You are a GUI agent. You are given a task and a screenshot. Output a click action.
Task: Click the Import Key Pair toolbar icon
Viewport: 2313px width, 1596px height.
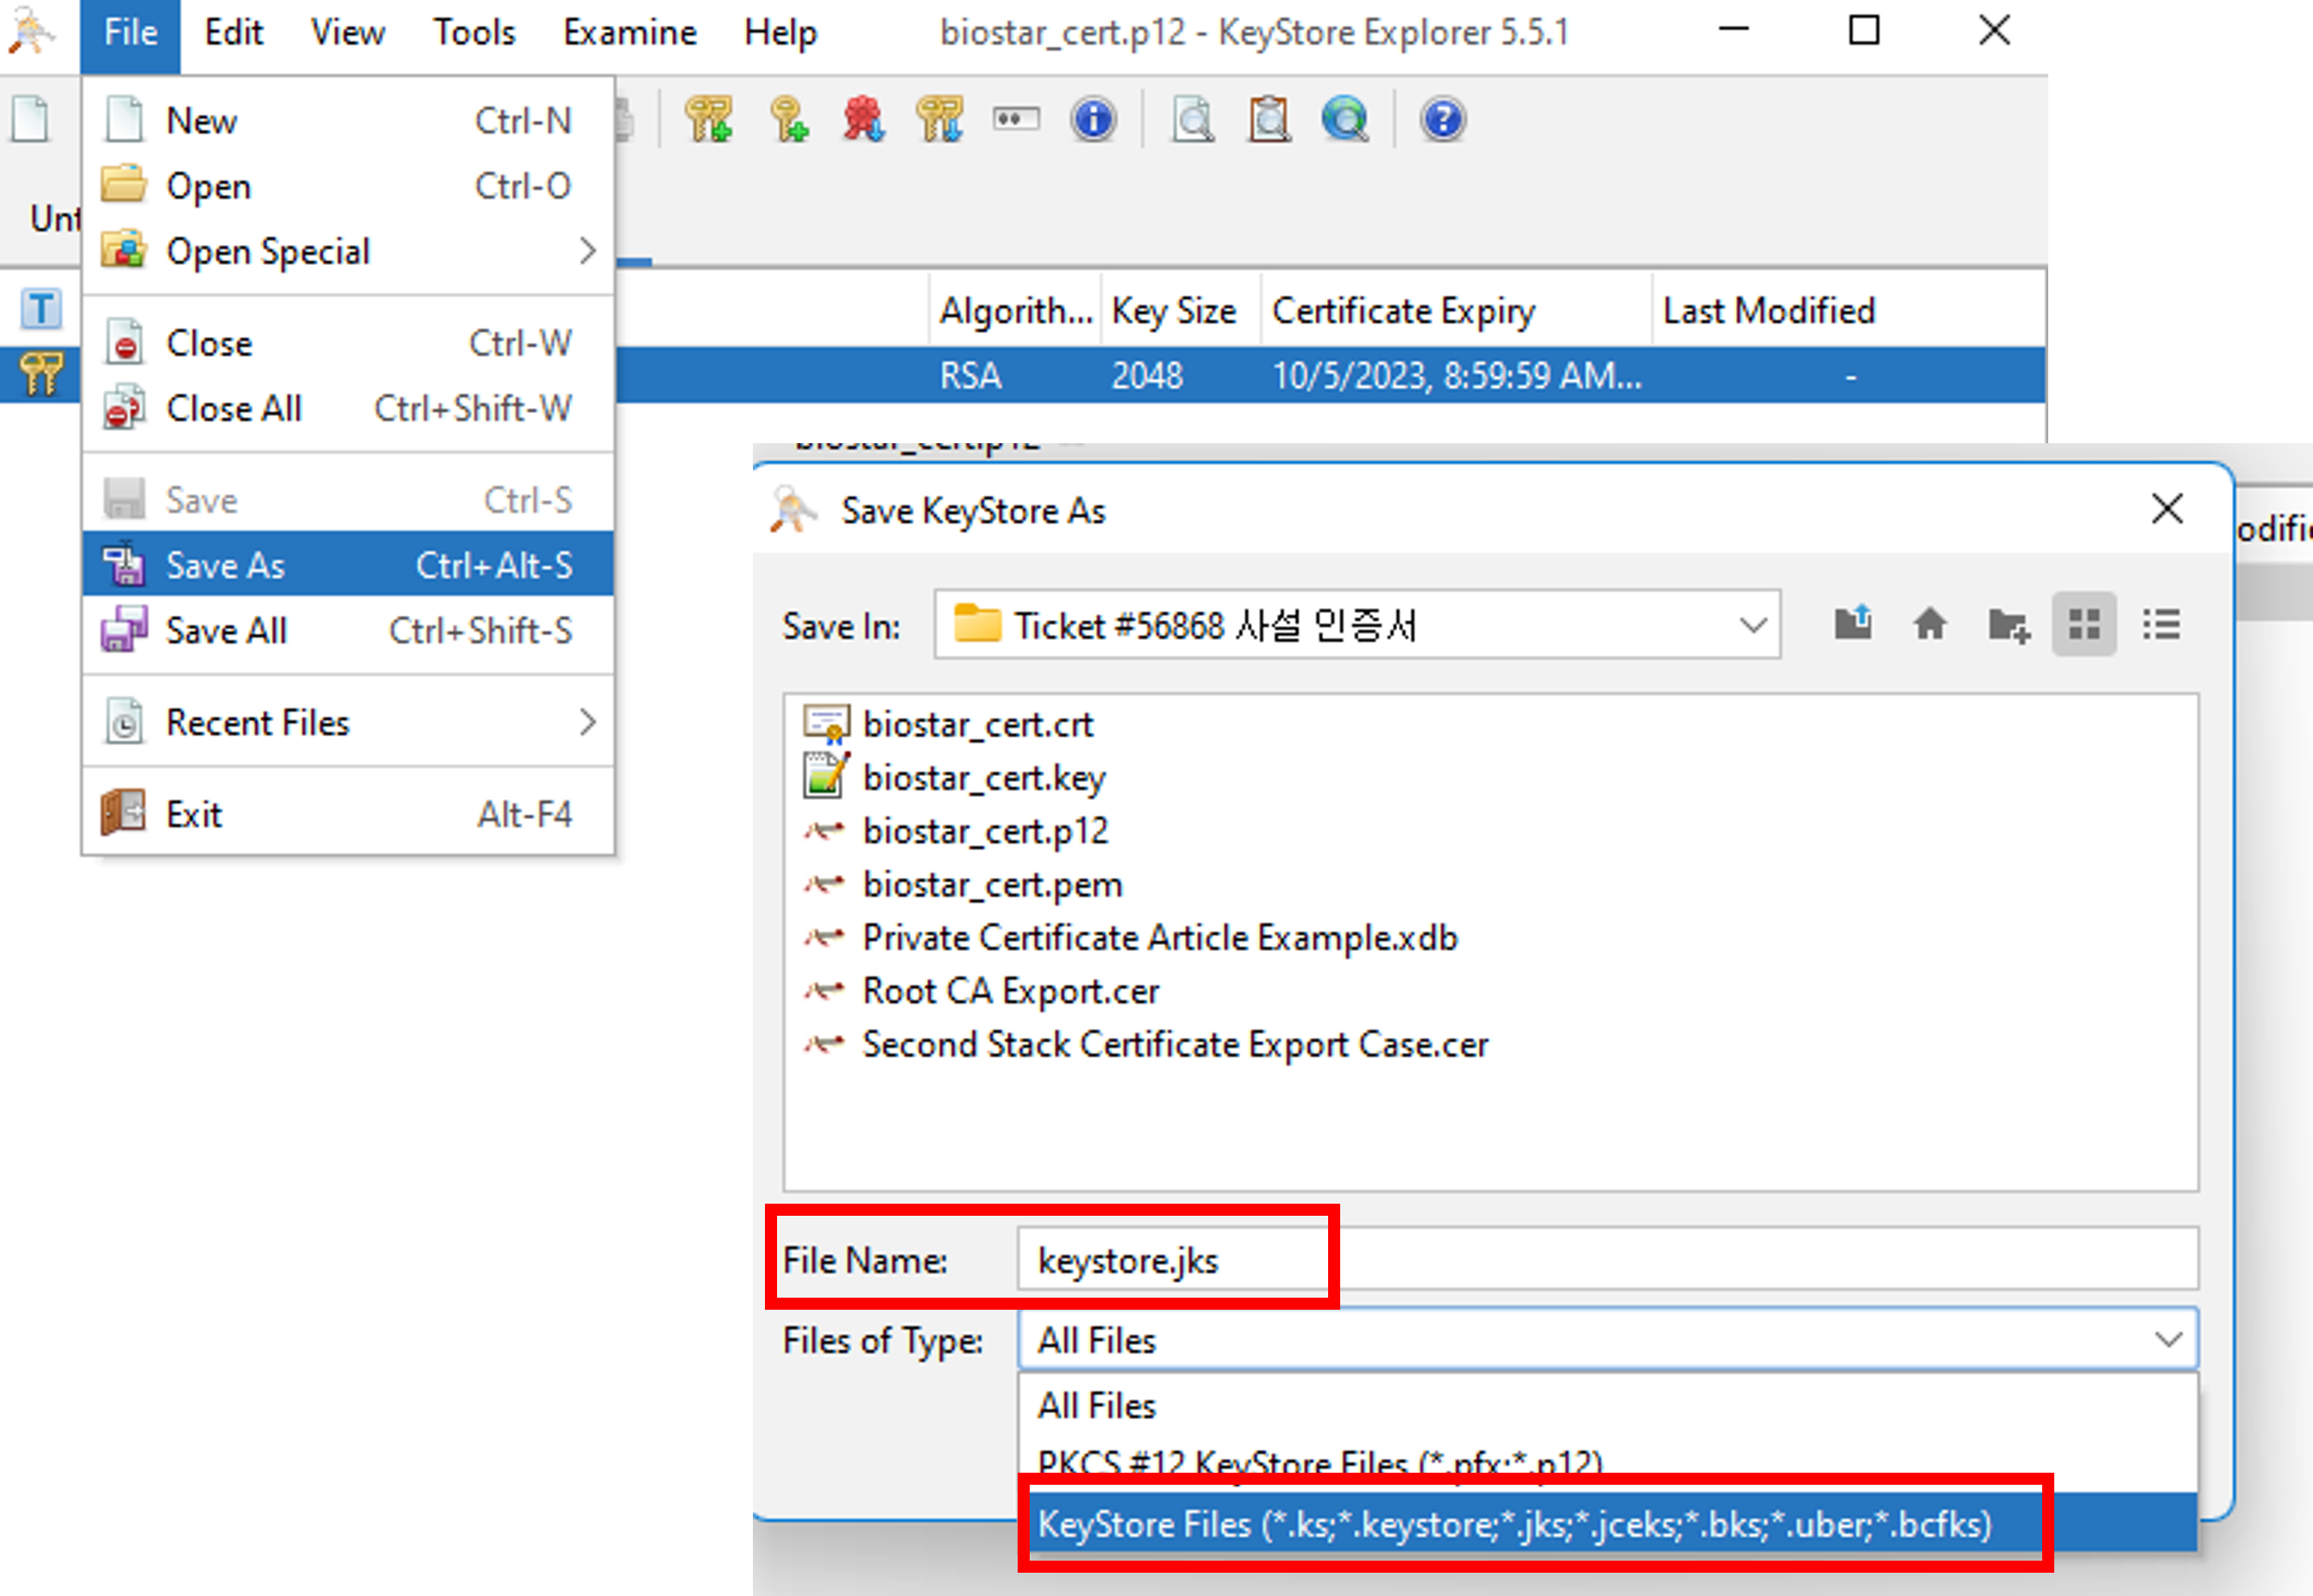pyautogui.click(x=939, y=120)
